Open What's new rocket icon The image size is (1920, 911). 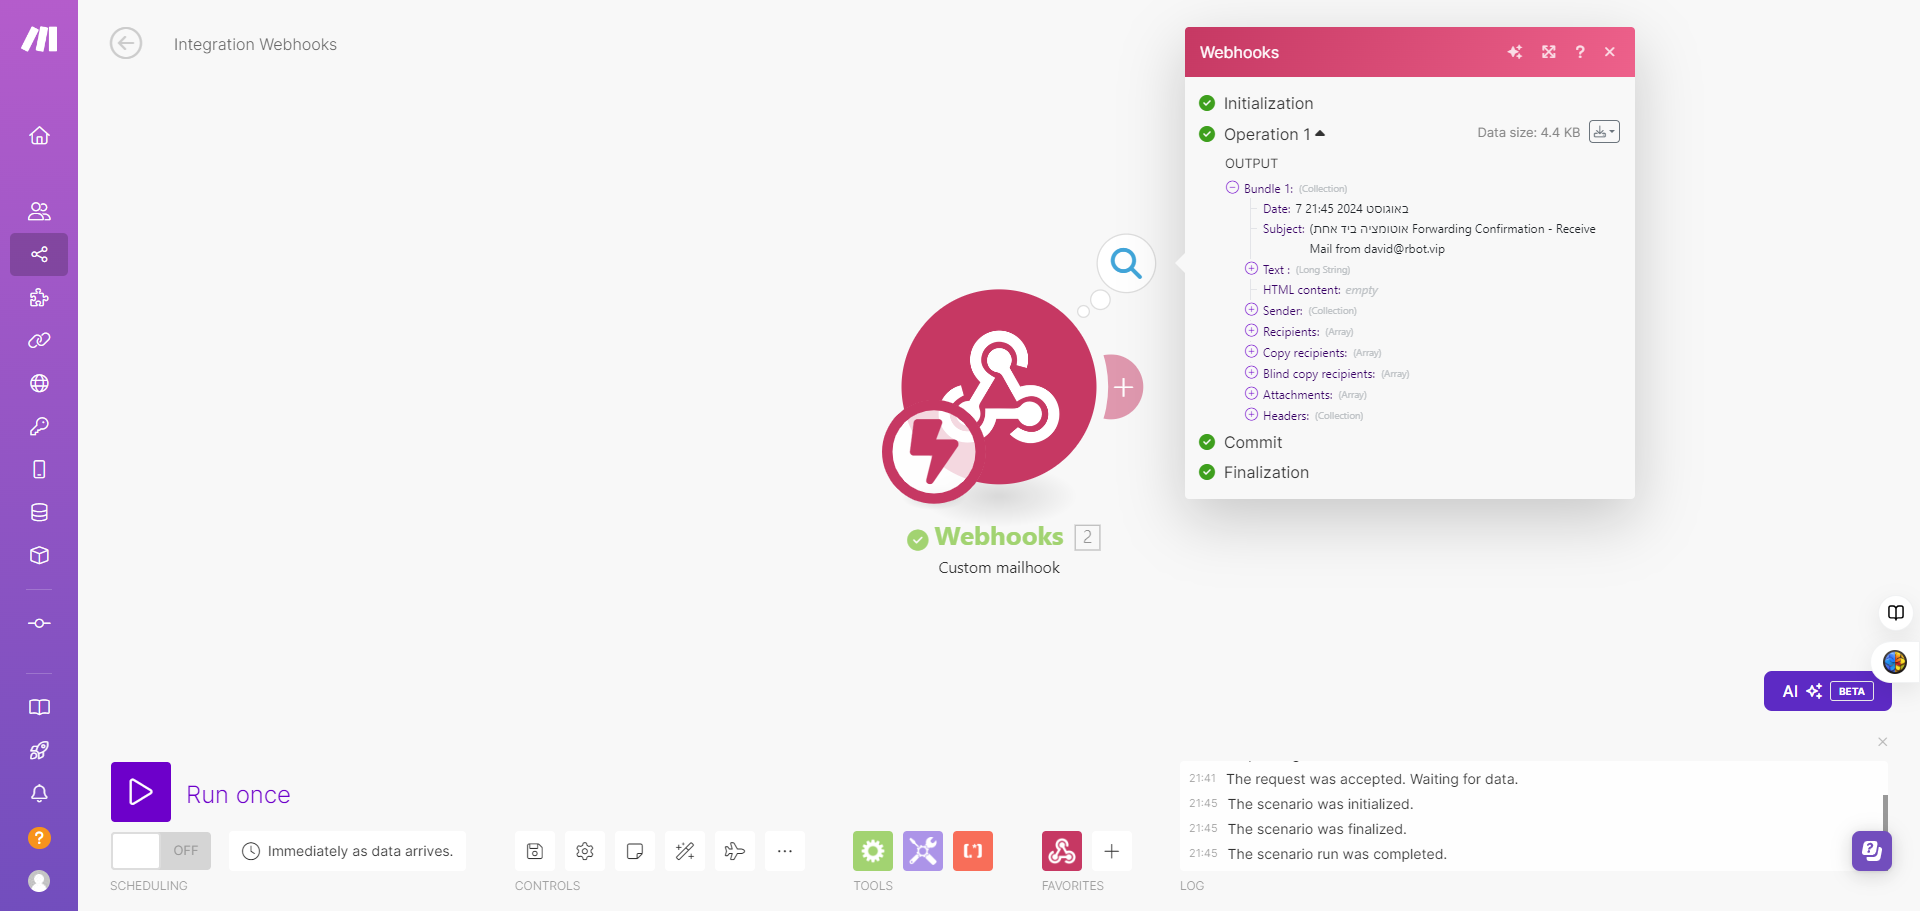(x=39, y=750)
